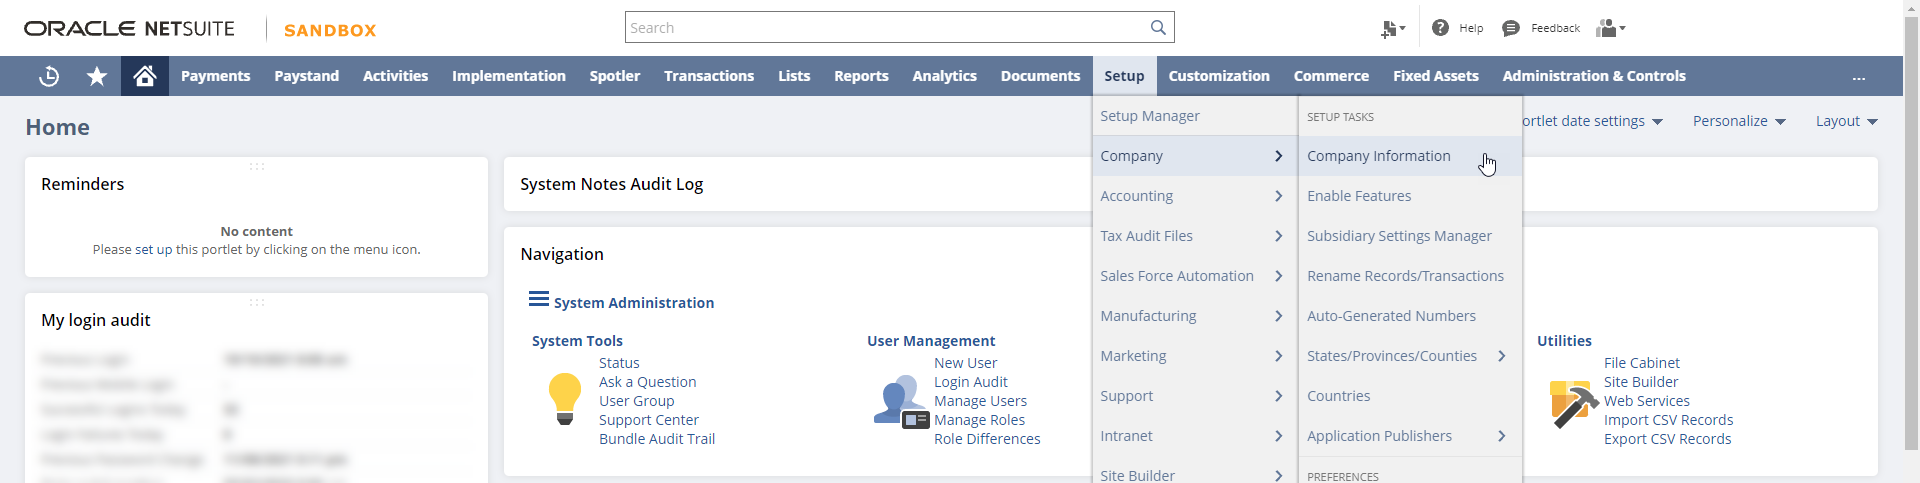Open the System Administration hamburger icon
The width and height of the screenshot is (1920, 483).
click(538, 299)
